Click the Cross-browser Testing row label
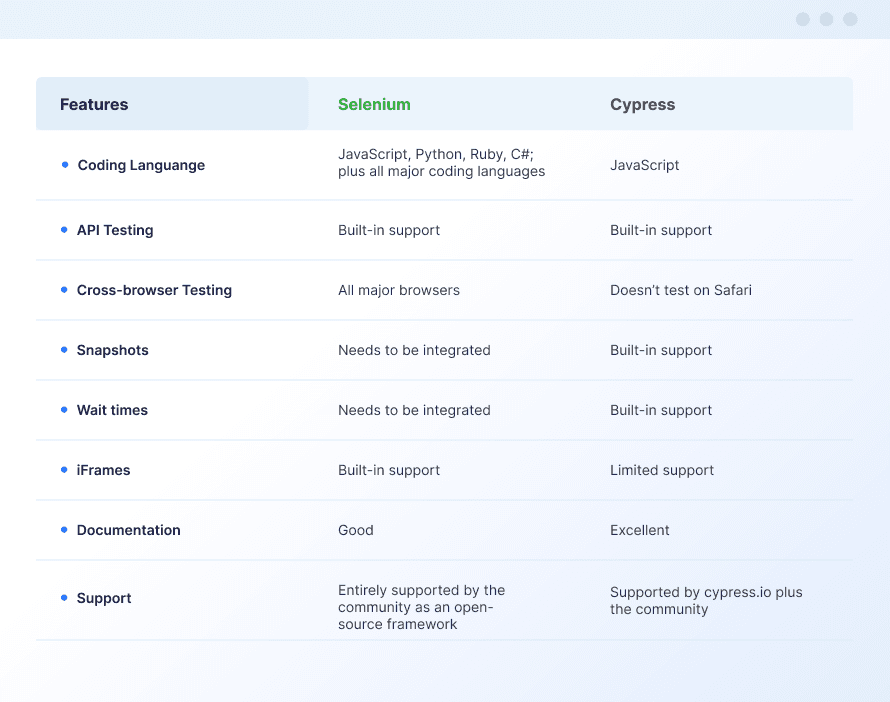 (x=154, y=290)
